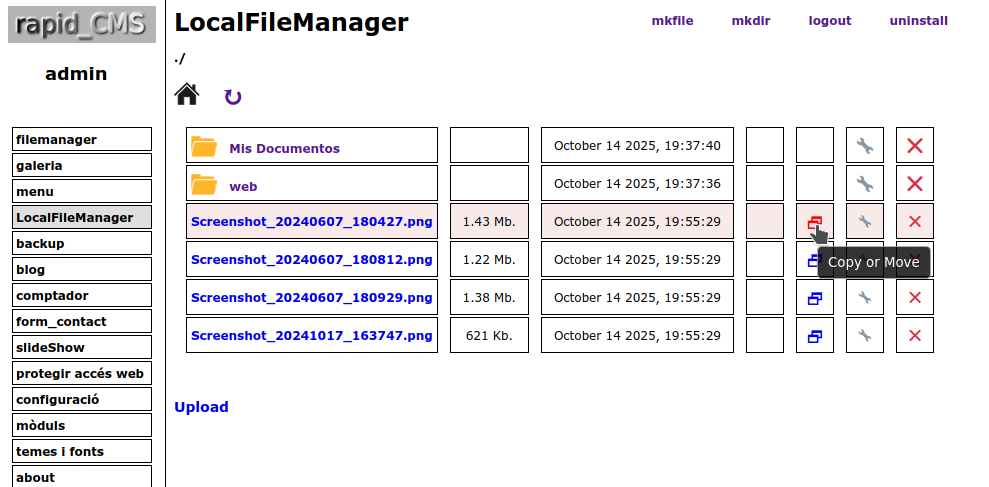Open the Mis Documentos folder
This screenshot has height=487, width=989.
coord(284,149)
